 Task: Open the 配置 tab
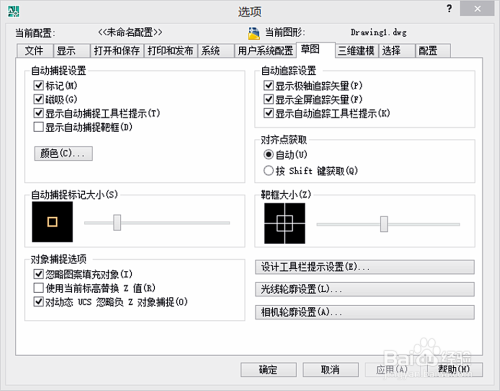[433, 51]
